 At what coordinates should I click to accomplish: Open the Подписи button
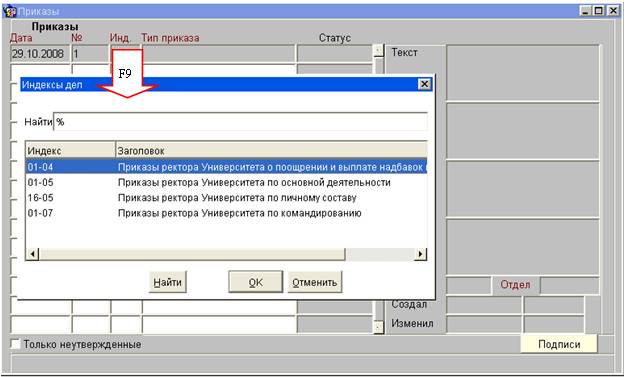[559, 344]
